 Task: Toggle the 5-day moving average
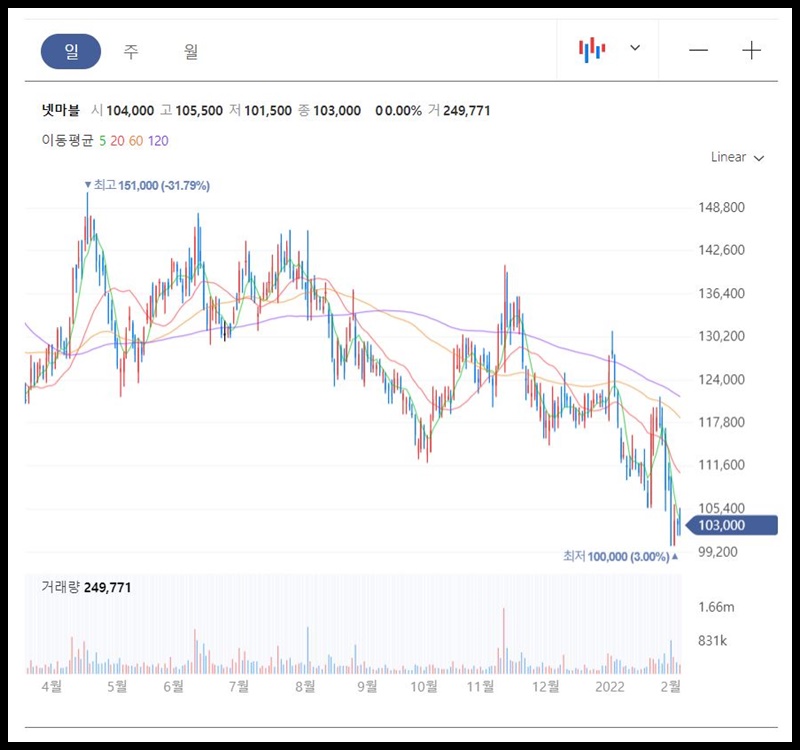(103, 141)
